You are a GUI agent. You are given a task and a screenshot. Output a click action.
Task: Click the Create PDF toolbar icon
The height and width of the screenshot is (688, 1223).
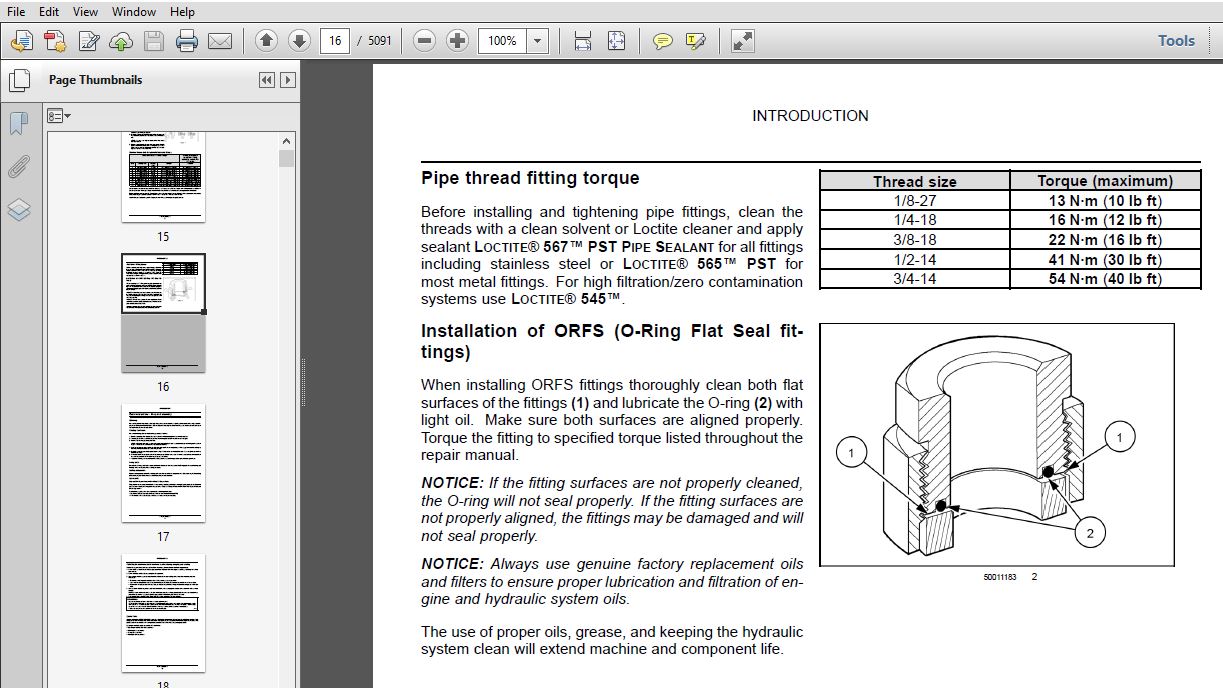point(22,41)
